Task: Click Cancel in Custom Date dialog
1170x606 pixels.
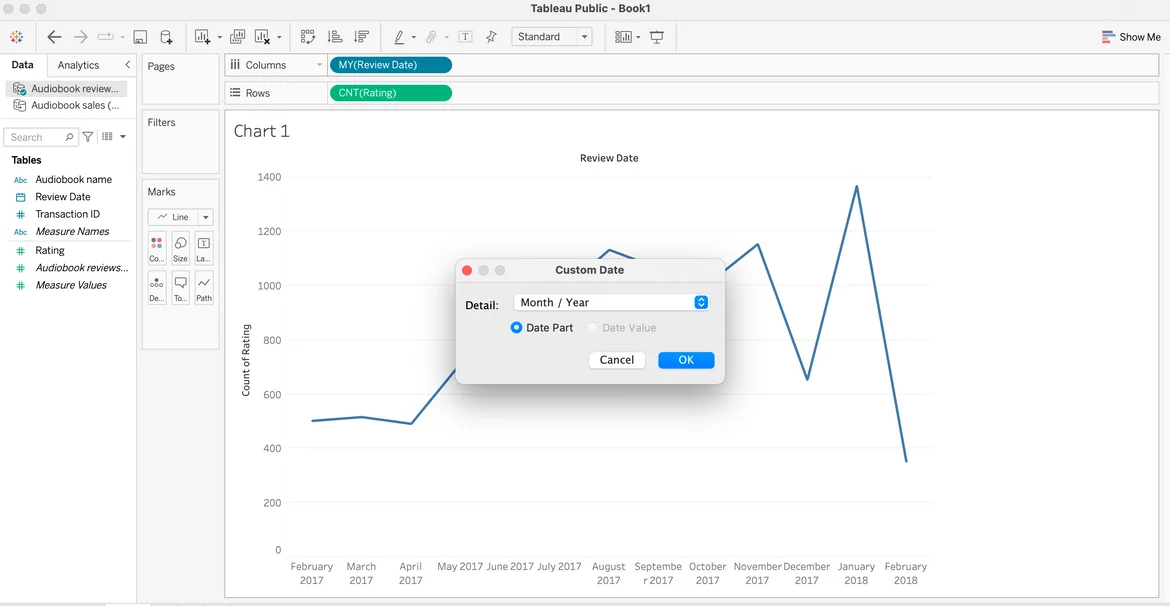Action: [616, 360]
